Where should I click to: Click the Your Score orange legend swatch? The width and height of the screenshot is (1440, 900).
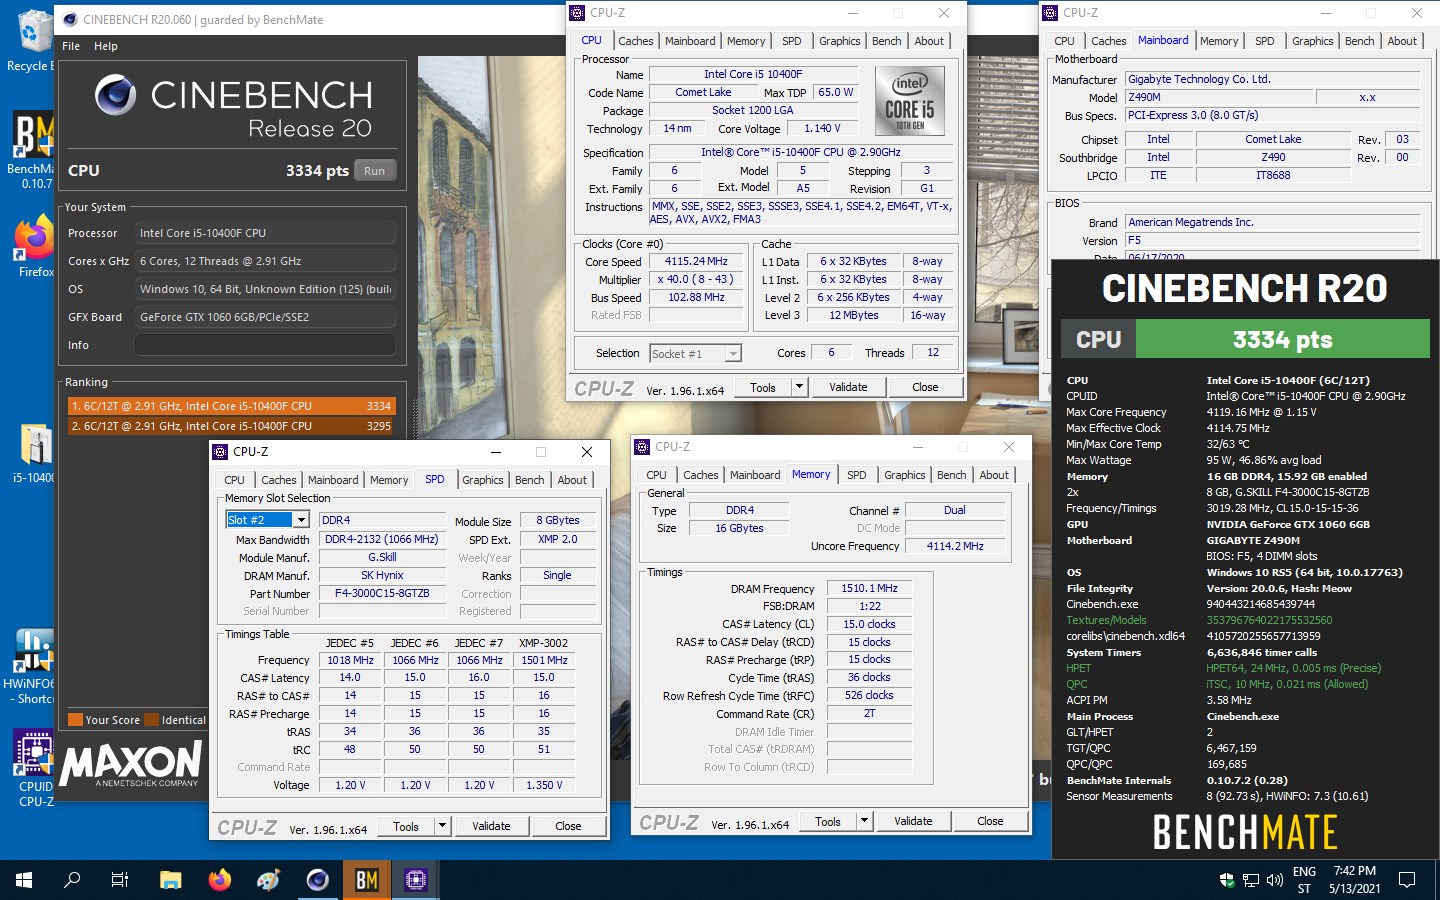coord(75,720)
